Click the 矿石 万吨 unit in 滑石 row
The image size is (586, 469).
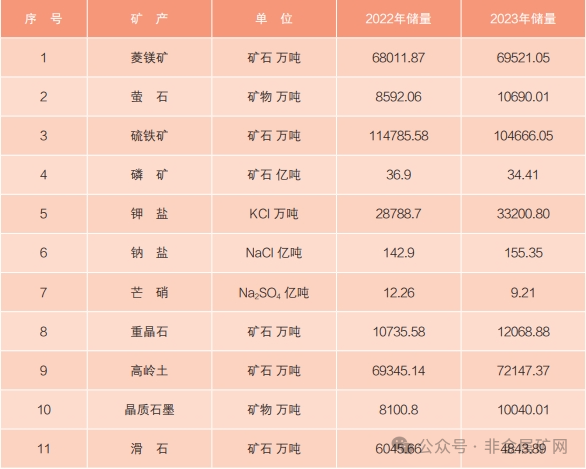tap(274, 449)
